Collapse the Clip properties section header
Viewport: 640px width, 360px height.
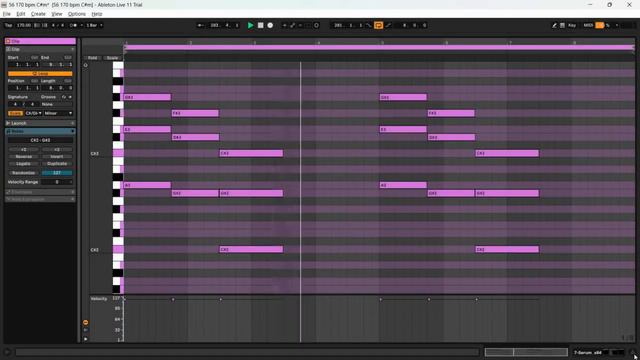point(40,49)
